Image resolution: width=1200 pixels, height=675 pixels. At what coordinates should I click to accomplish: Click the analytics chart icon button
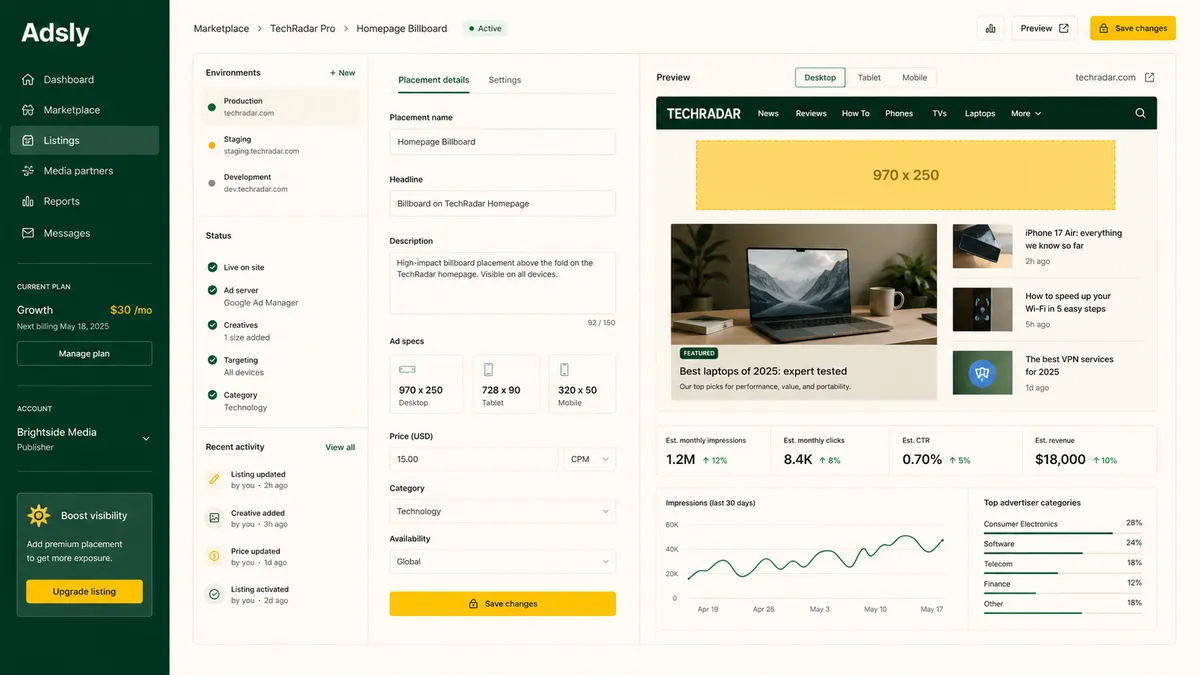click(x=990, y=28)
